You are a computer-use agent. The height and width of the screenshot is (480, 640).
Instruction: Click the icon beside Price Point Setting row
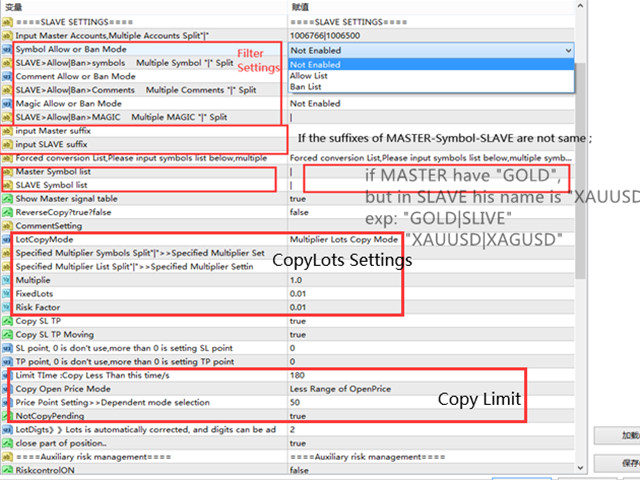7,402
